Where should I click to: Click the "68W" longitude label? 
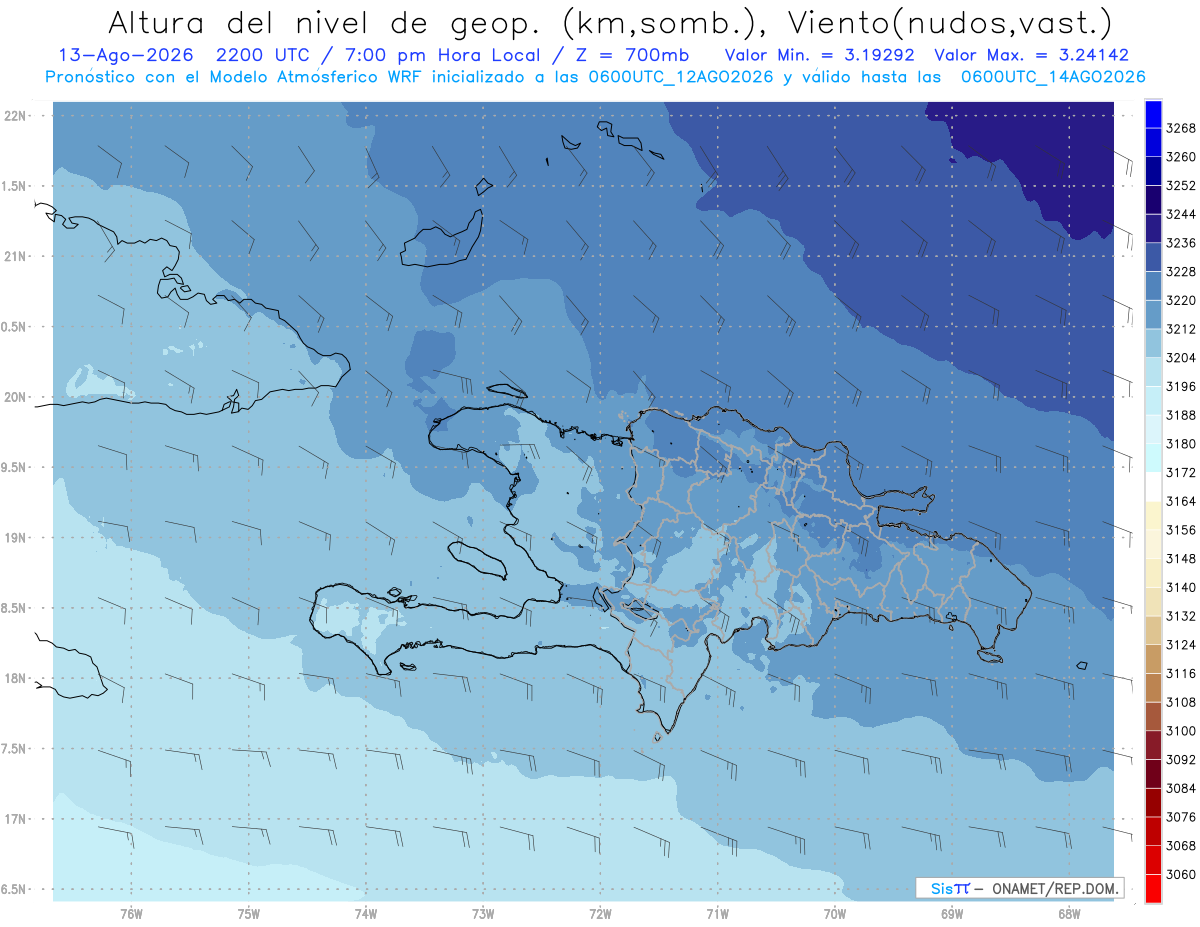(1069, 913)
